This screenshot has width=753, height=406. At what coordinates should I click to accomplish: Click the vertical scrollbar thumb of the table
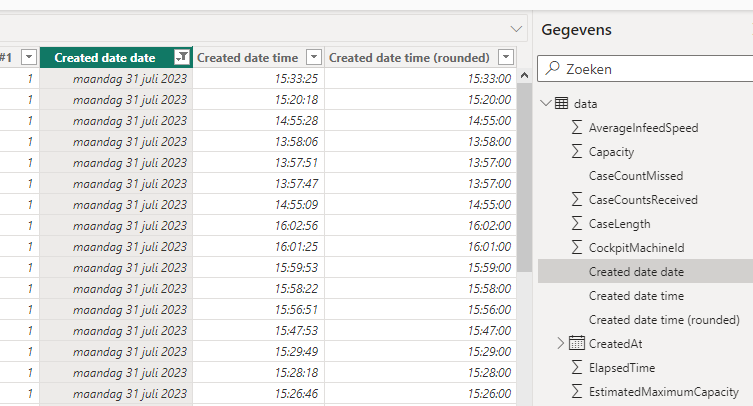524,178
